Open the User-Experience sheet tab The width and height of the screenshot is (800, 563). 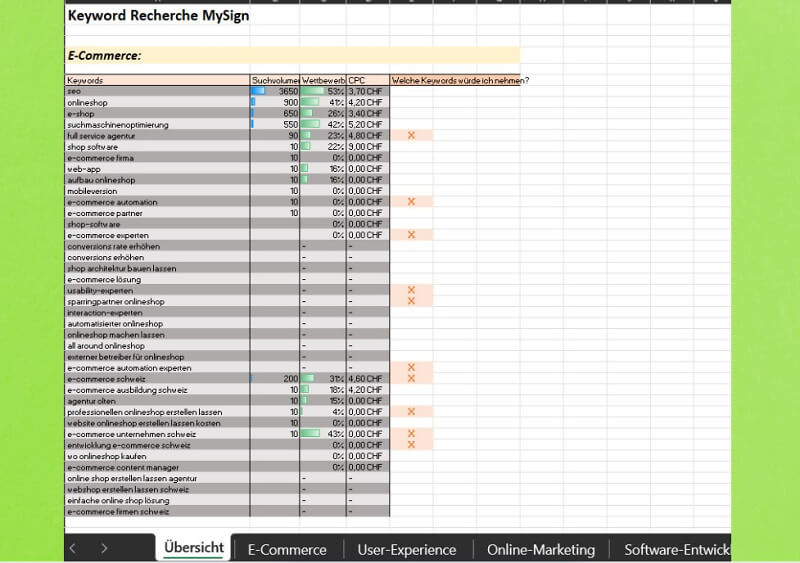[406, 549]
